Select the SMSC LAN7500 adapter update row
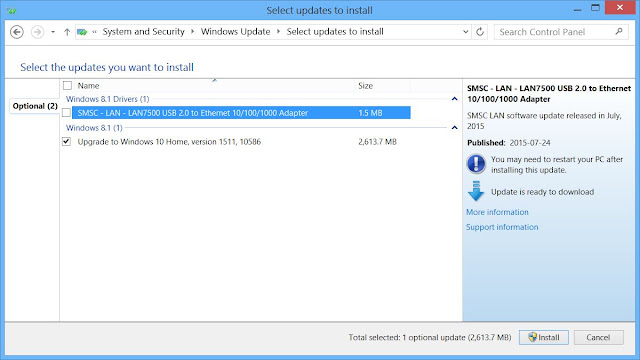Image resolution: width=640 pixels, height=360 pixels. click(x=241, y=113)
